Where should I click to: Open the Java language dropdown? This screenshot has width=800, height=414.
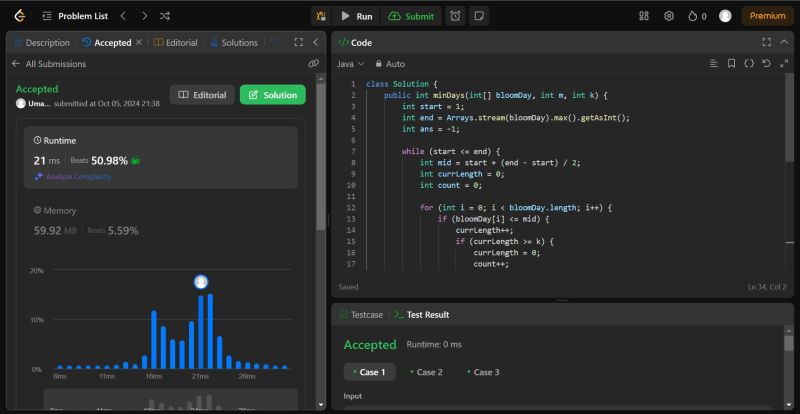351,64
